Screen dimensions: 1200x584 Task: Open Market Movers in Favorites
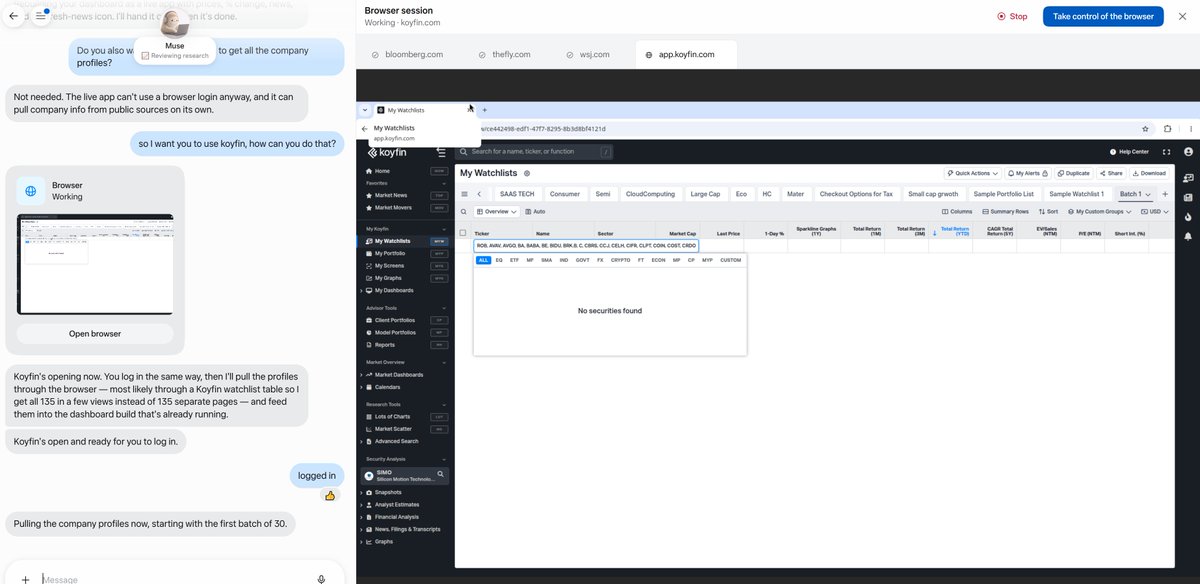click(x=393, y=208)
